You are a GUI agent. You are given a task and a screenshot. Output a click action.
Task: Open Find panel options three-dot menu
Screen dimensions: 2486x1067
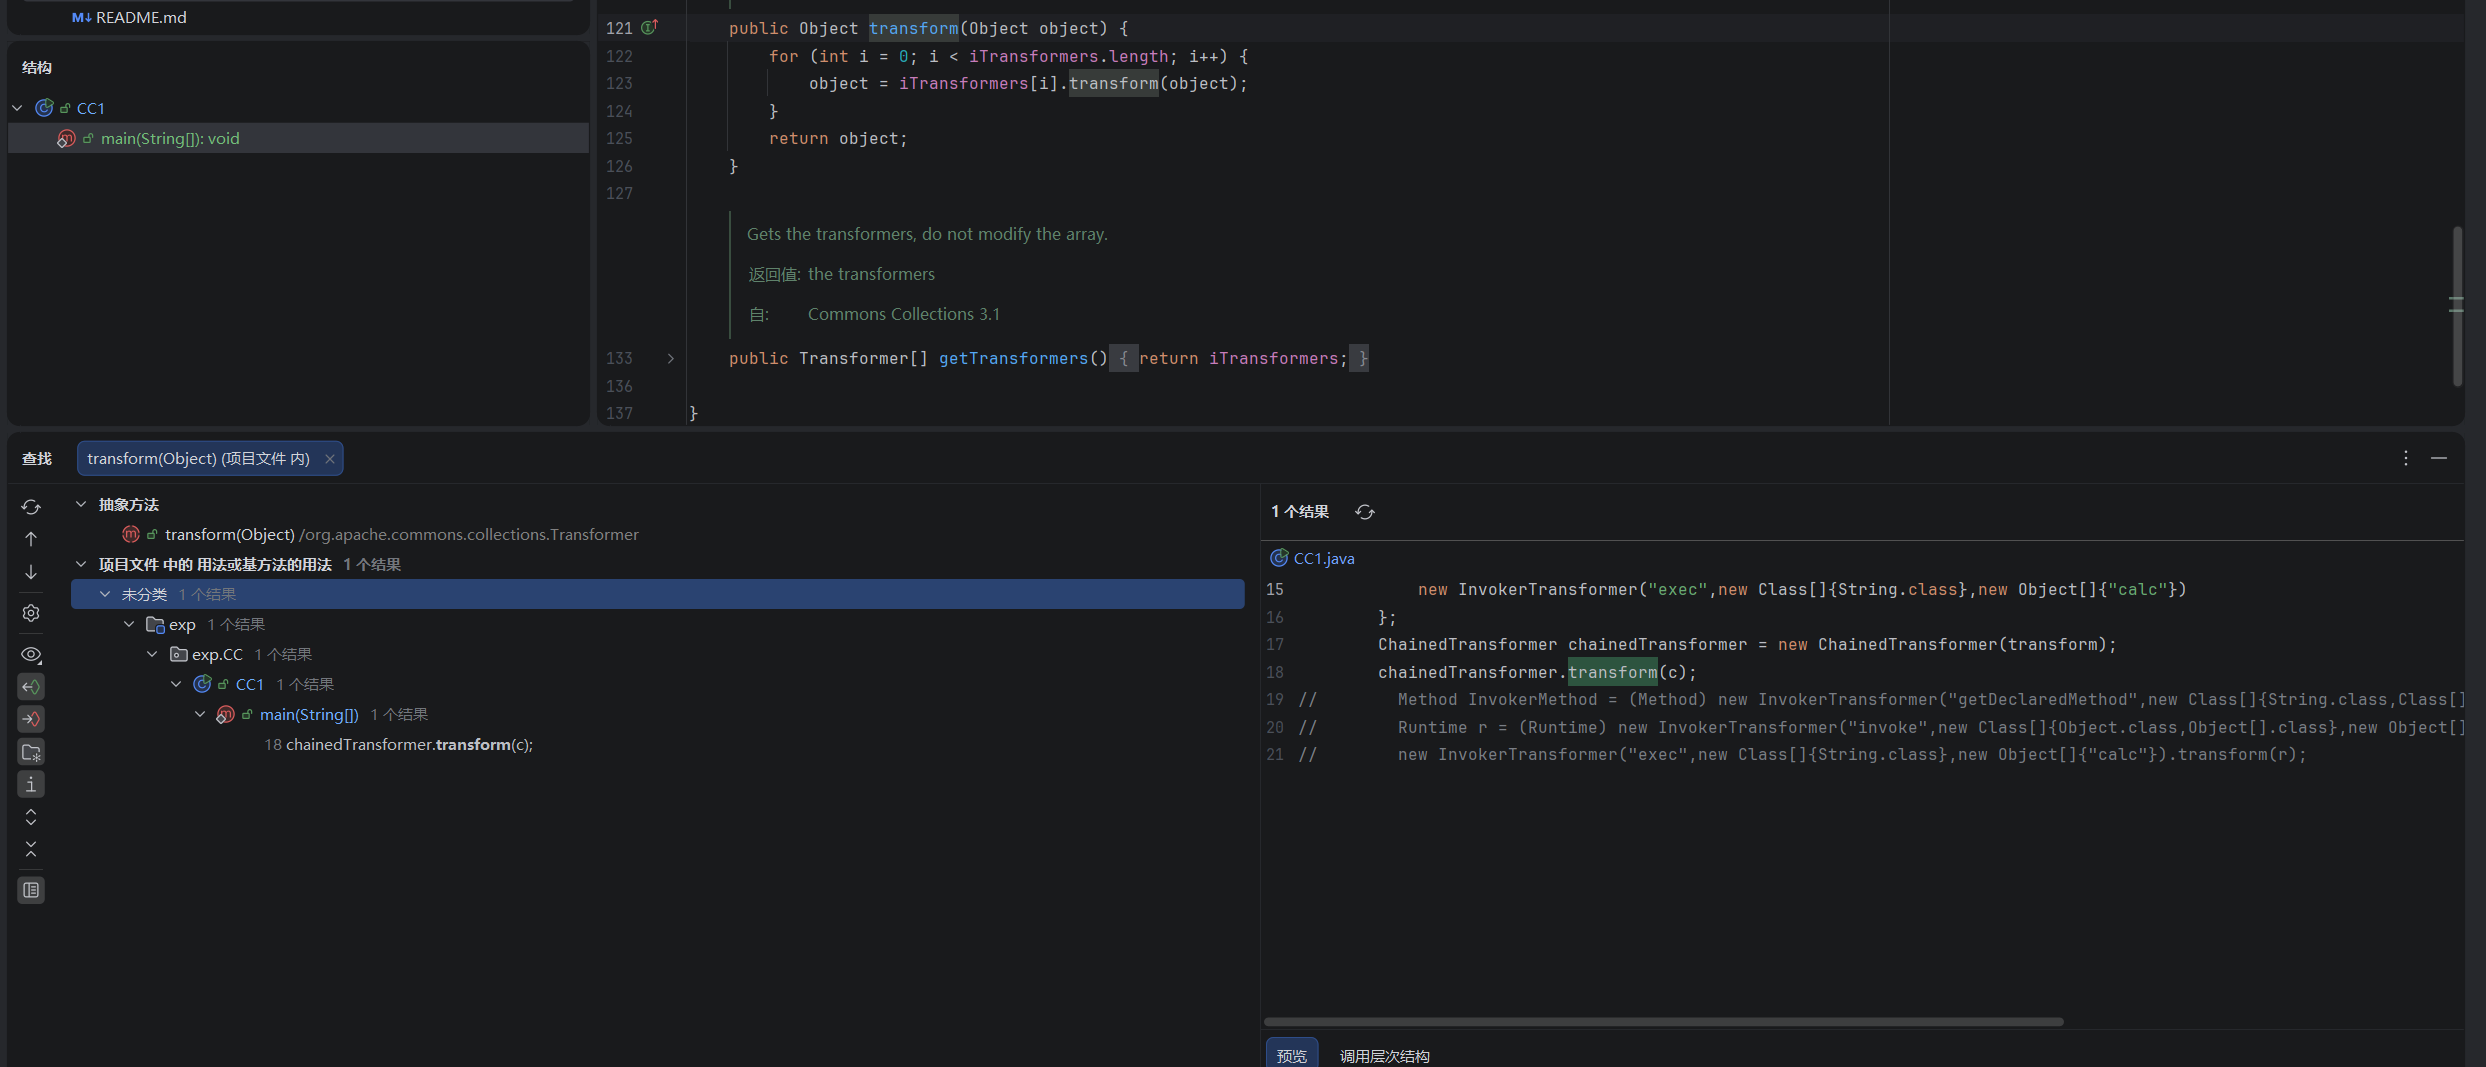(2406, 458)
